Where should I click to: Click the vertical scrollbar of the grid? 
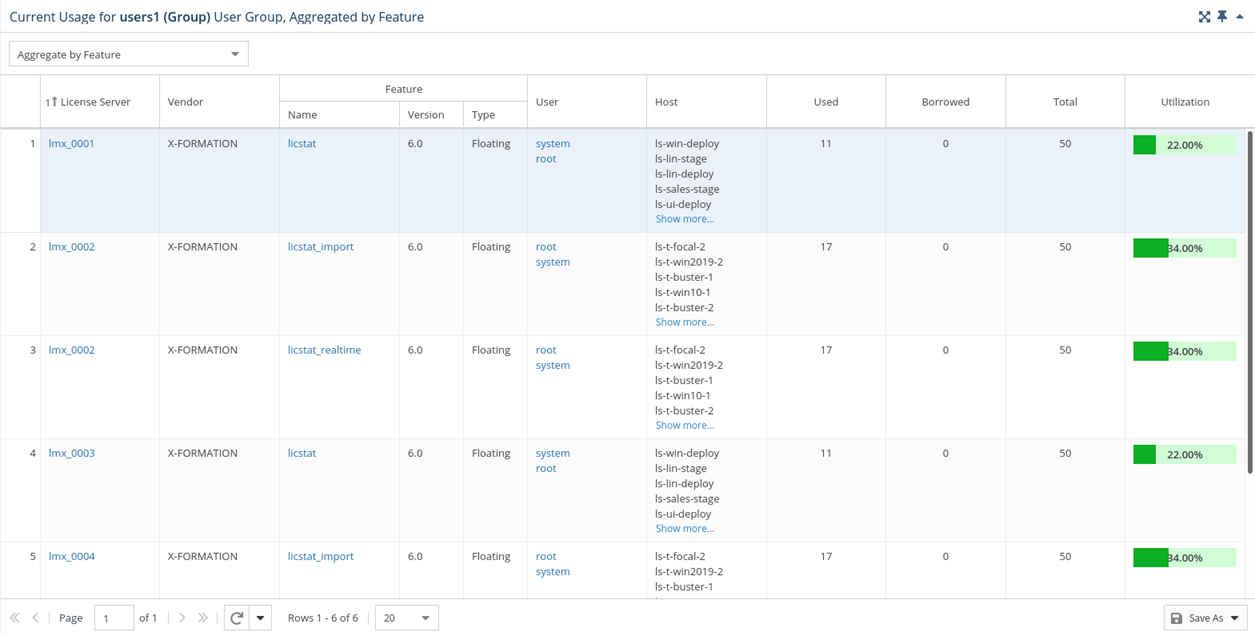coord(1250,301)
